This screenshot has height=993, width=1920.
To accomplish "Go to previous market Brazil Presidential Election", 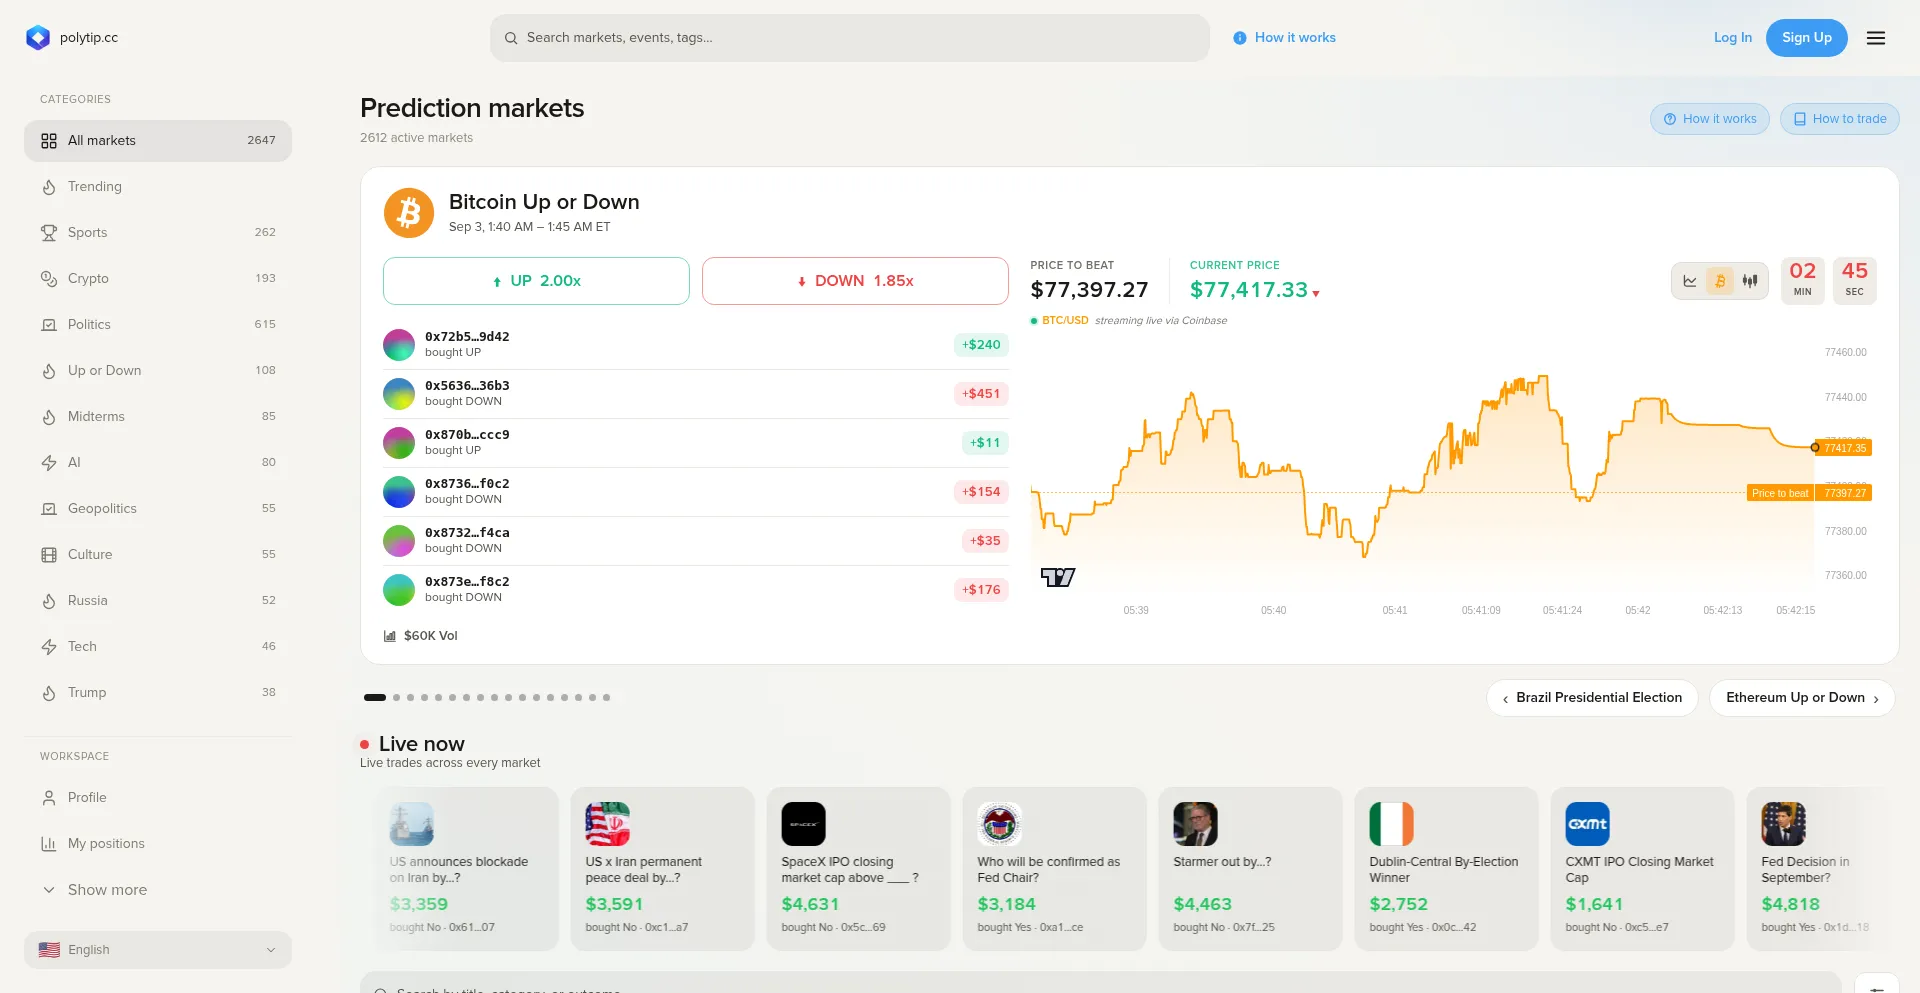I will pyautogui.click(x=1592, y=698).
